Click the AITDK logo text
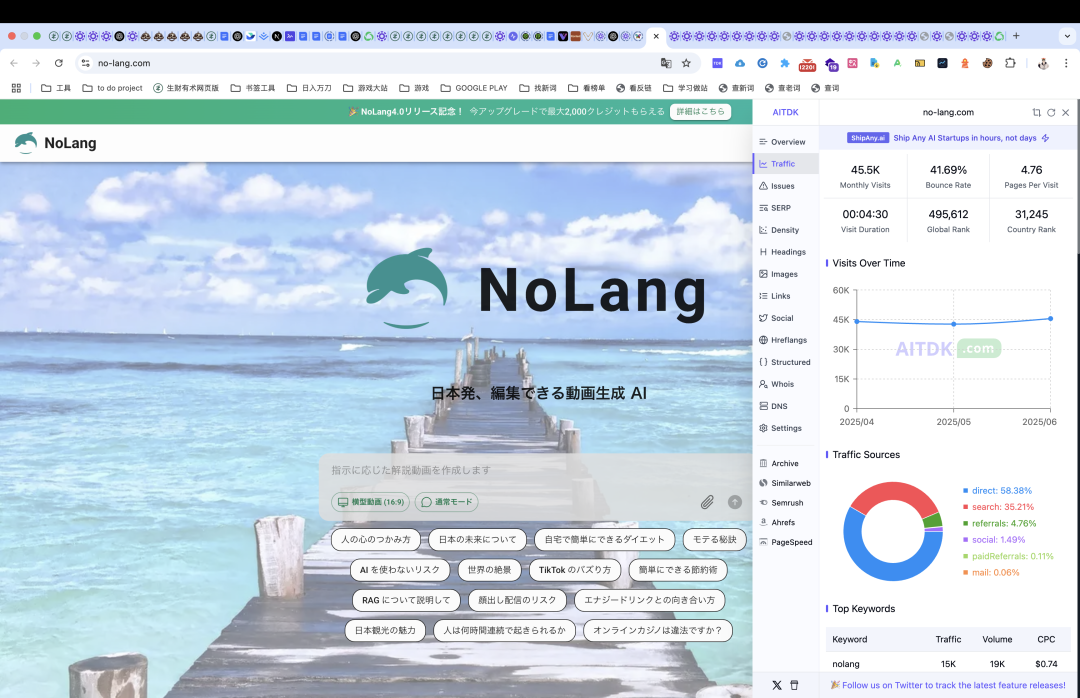Screen dimensions: 1080x698 click(785, 112)
